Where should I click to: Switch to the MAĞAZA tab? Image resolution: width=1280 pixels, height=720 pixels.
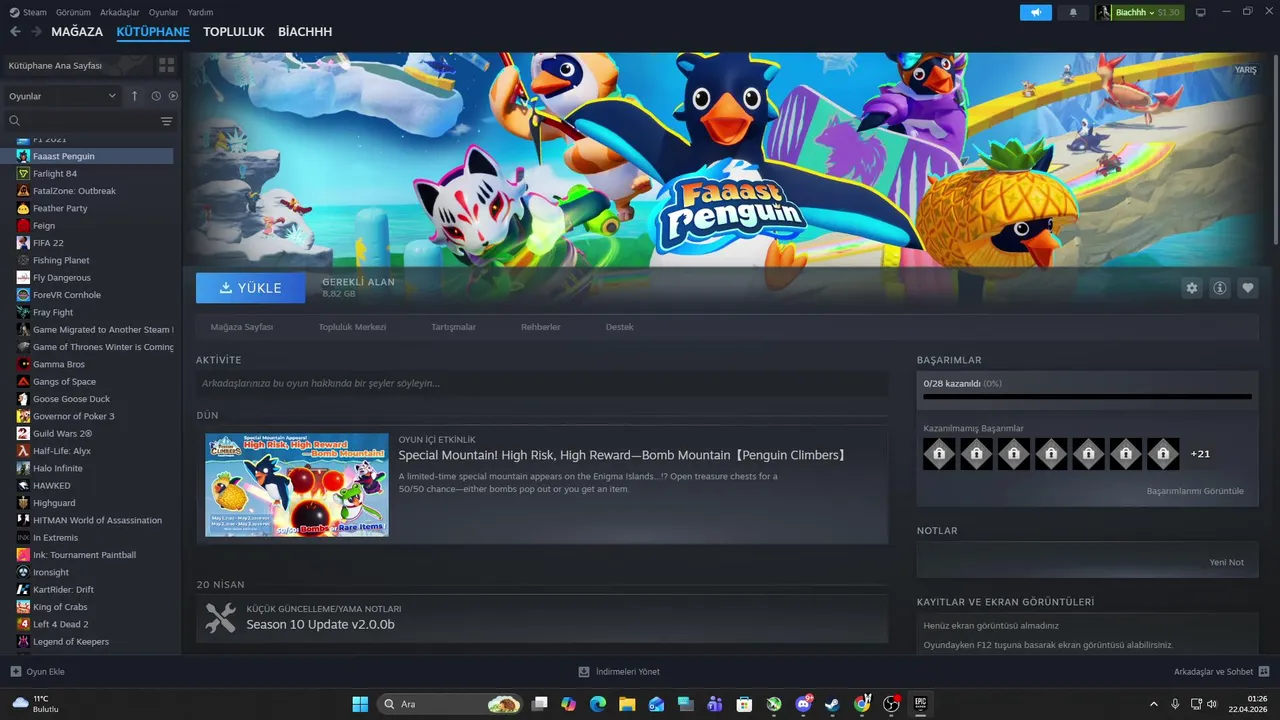(x=77, y=32)
